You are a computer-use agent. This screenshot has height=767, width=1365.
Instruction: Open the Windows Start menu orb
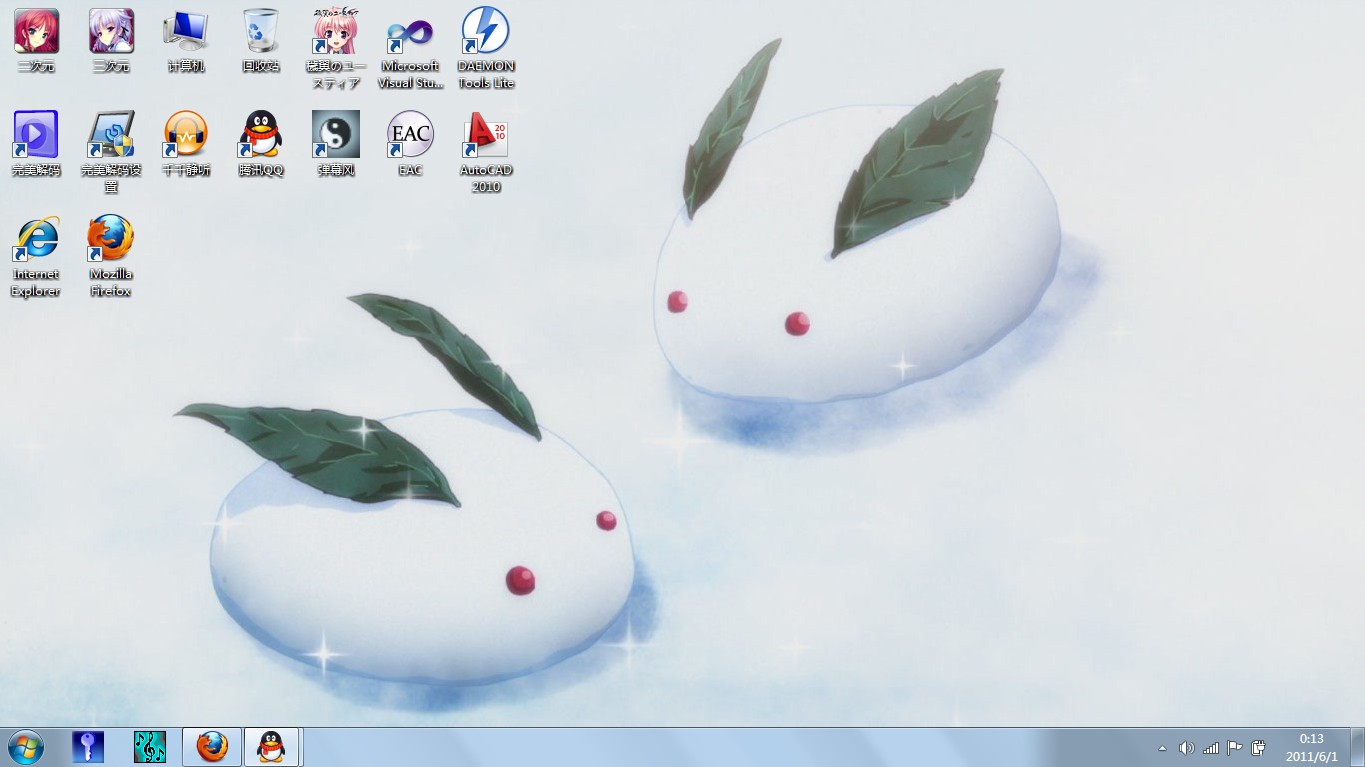(x=26, y=747)
